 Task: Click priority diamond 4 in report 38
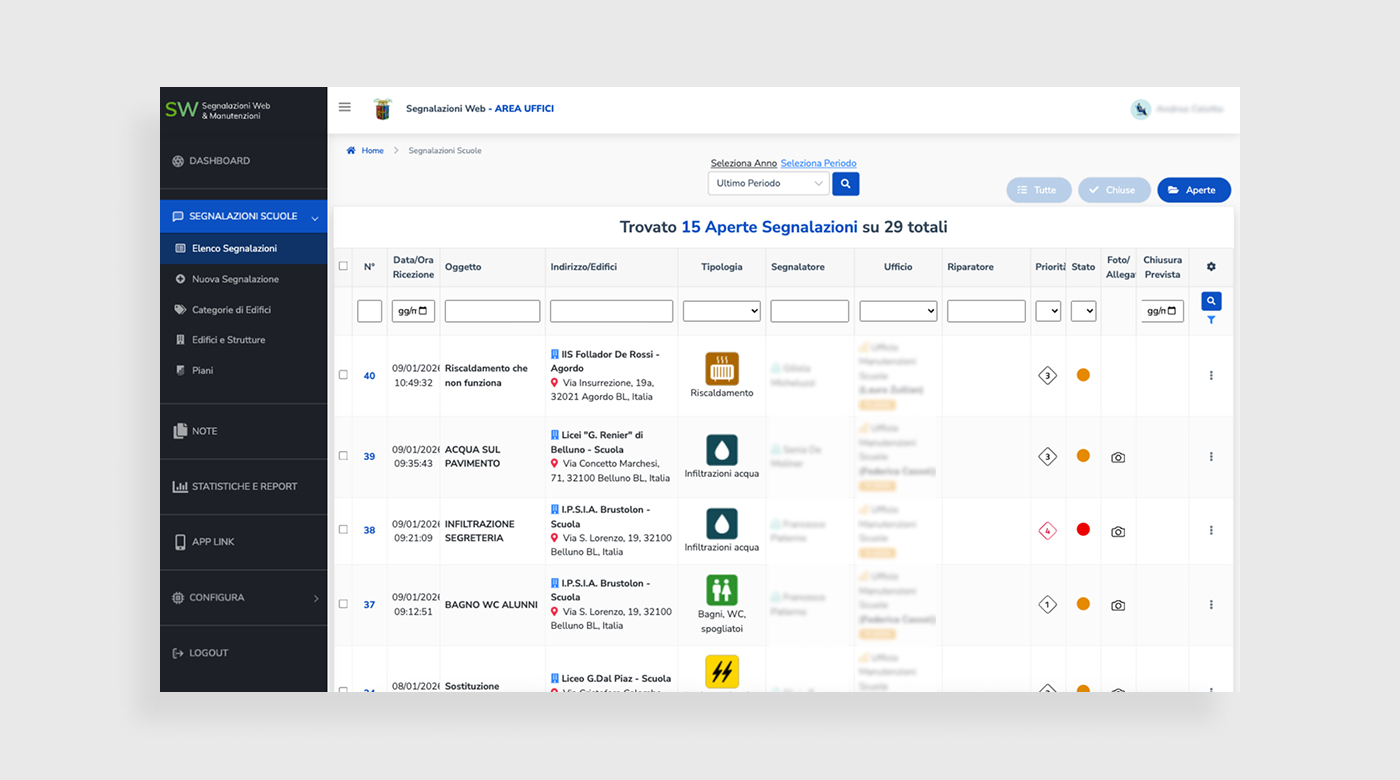[x=1047, y=530]
